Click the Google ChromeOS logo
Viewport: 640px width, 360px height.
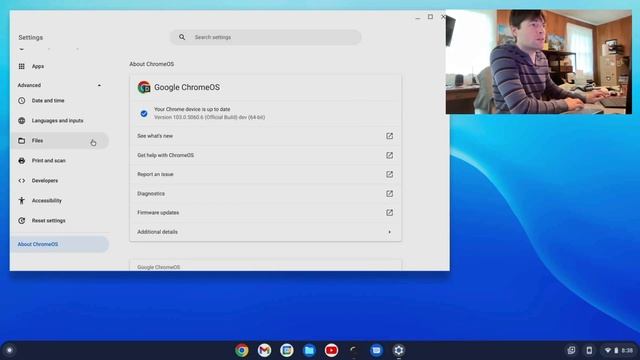tap(144, 87)
